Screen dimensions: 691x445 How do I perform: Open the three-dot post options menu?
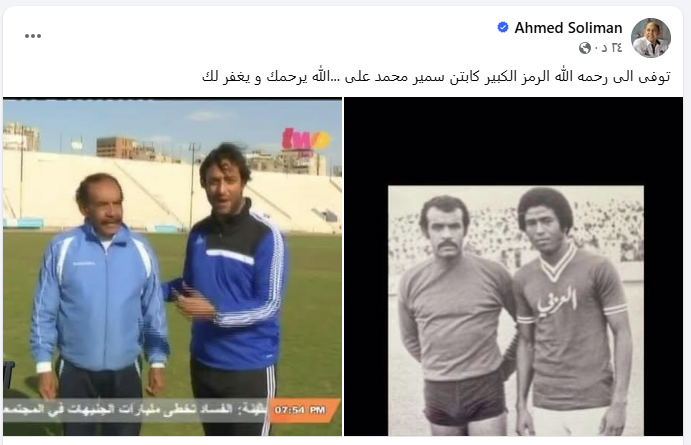tap(33, 36)
